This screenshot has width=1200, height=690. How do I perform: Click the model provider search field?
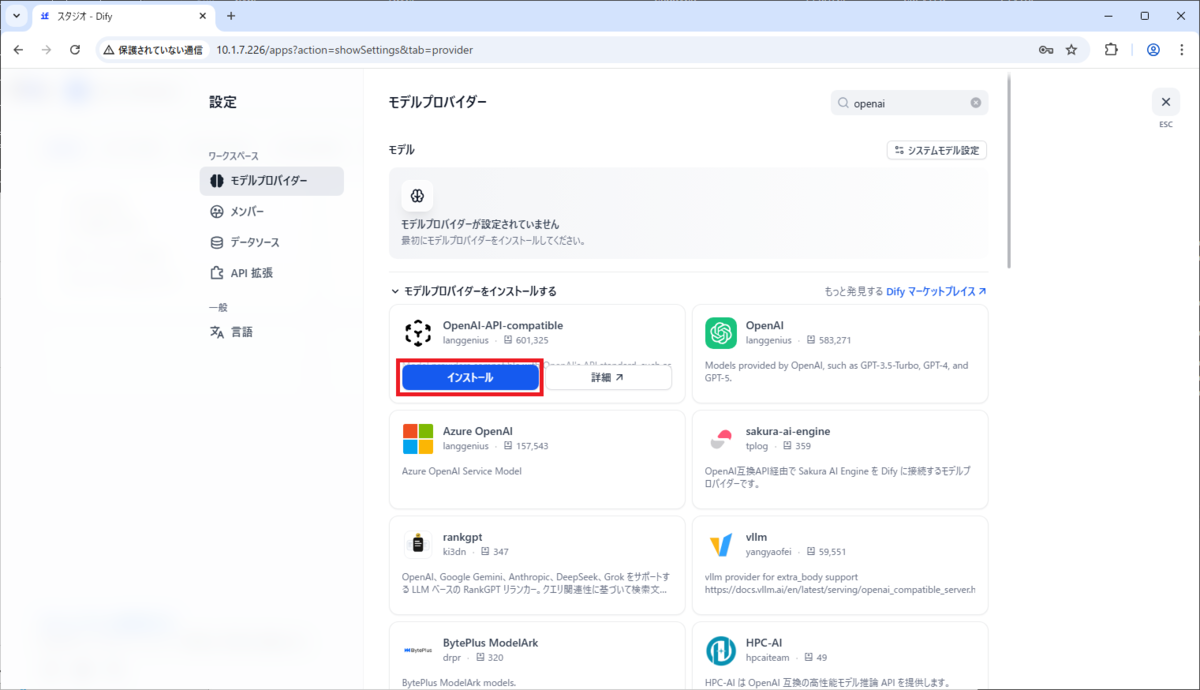click(910, 103)
